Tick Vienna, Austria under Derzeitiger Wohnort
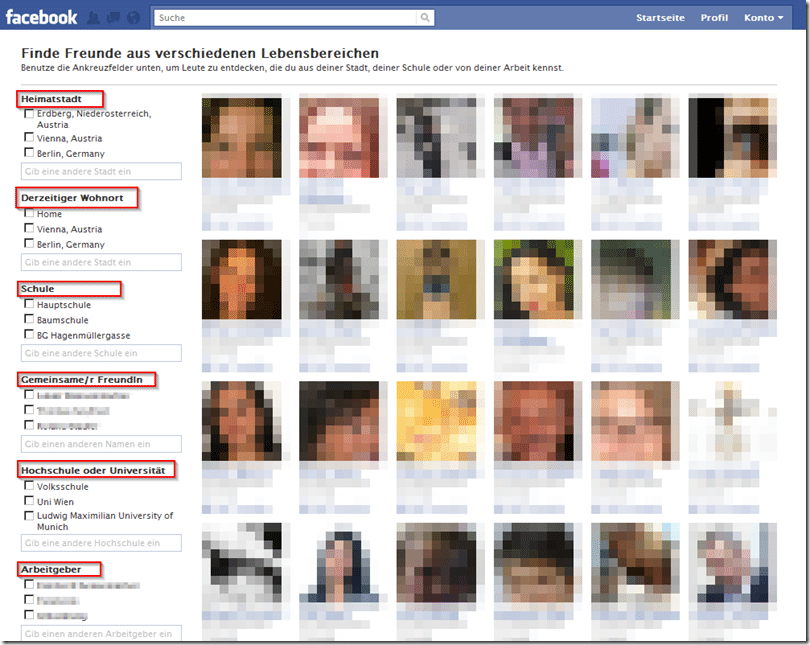The width and height of the screenshot is (810, 645). [29, 228]
